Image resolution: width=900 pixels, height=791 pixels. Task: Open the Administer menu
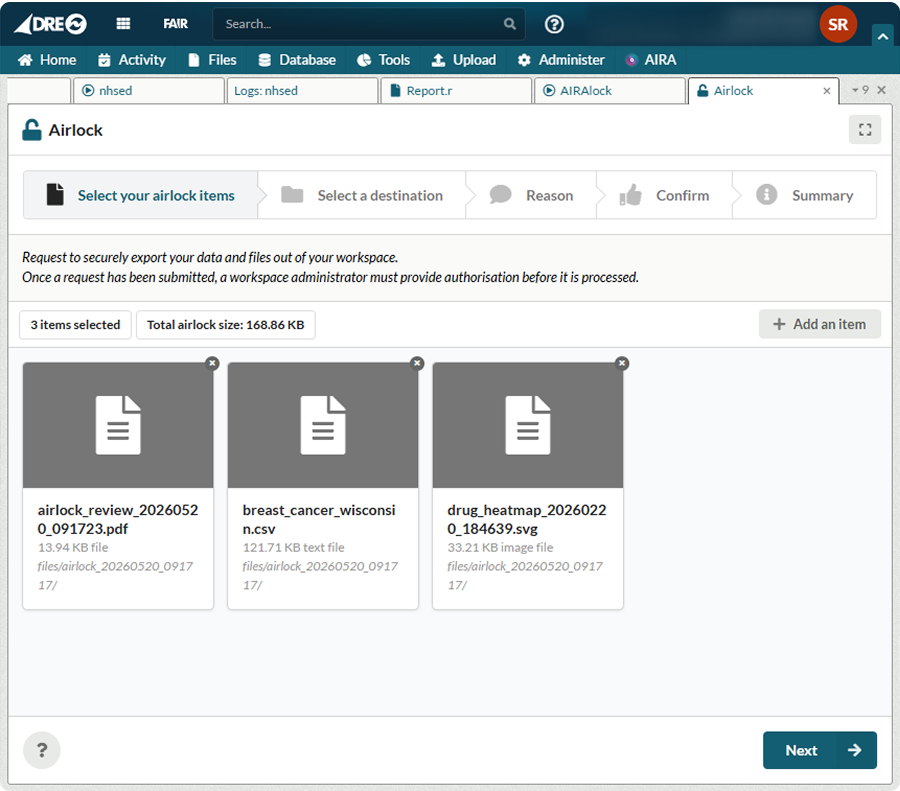click(x=561, y=60)
